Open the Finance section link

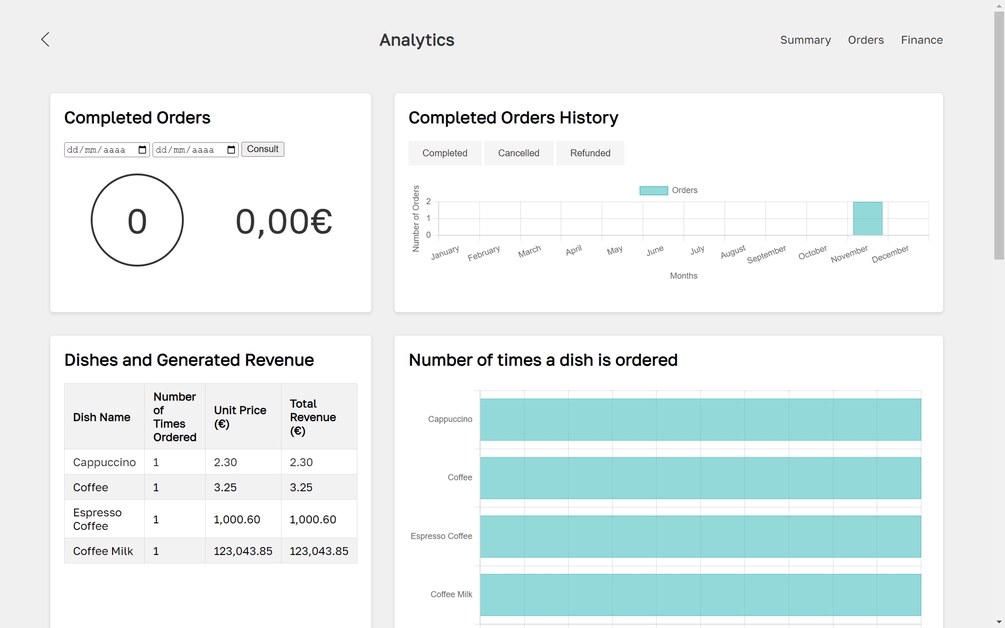click(x=922, y=40)
